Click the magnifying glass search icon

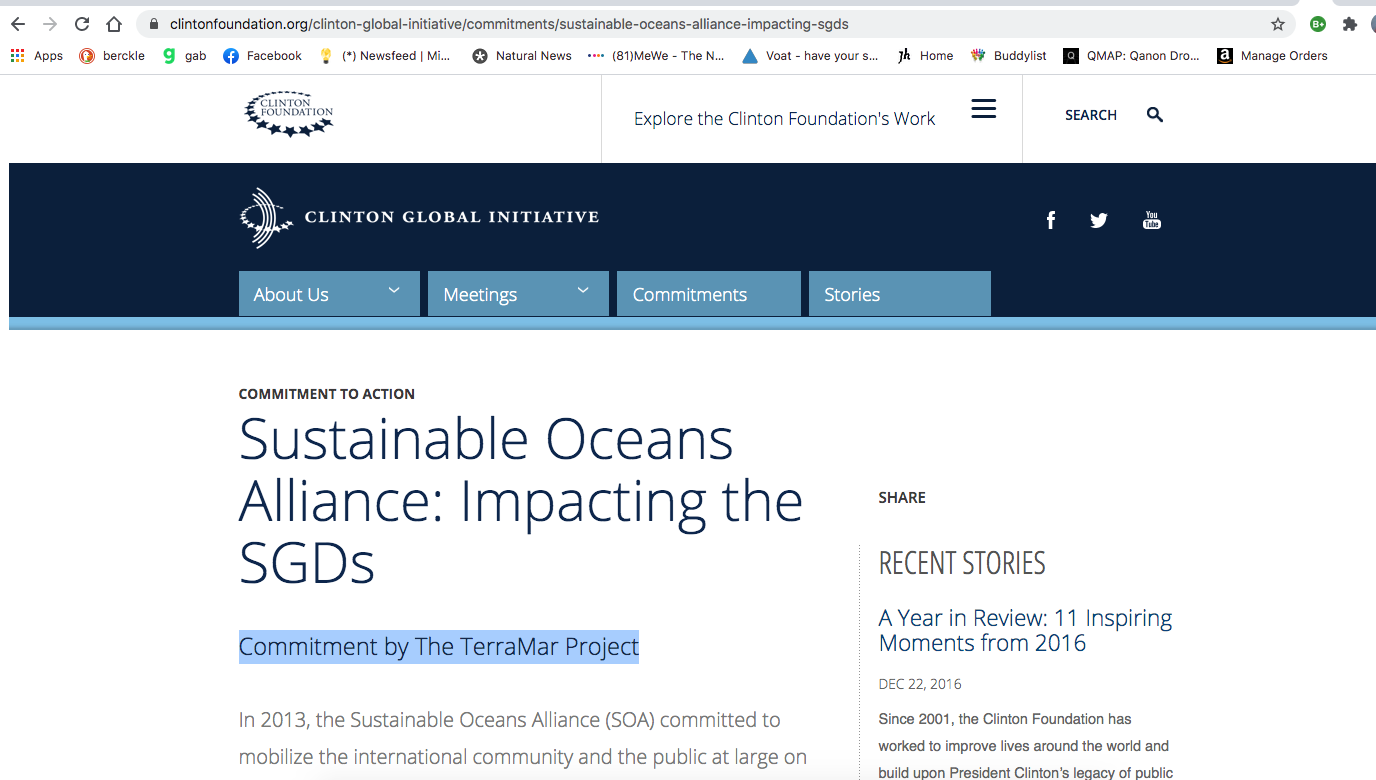point(1155,115)
